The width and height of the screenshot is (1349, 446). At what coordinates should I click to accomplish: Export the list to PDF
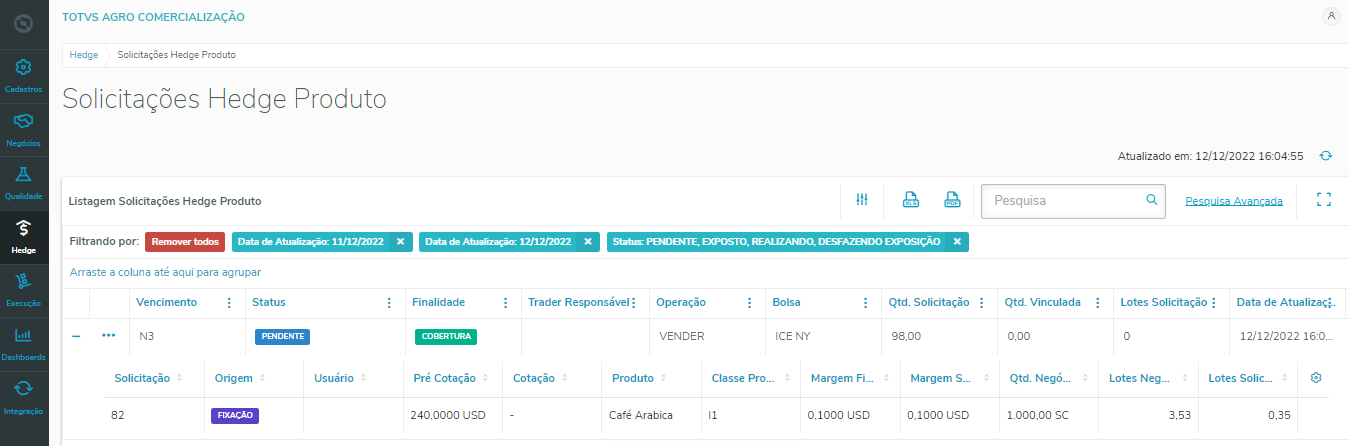[952, 200]
